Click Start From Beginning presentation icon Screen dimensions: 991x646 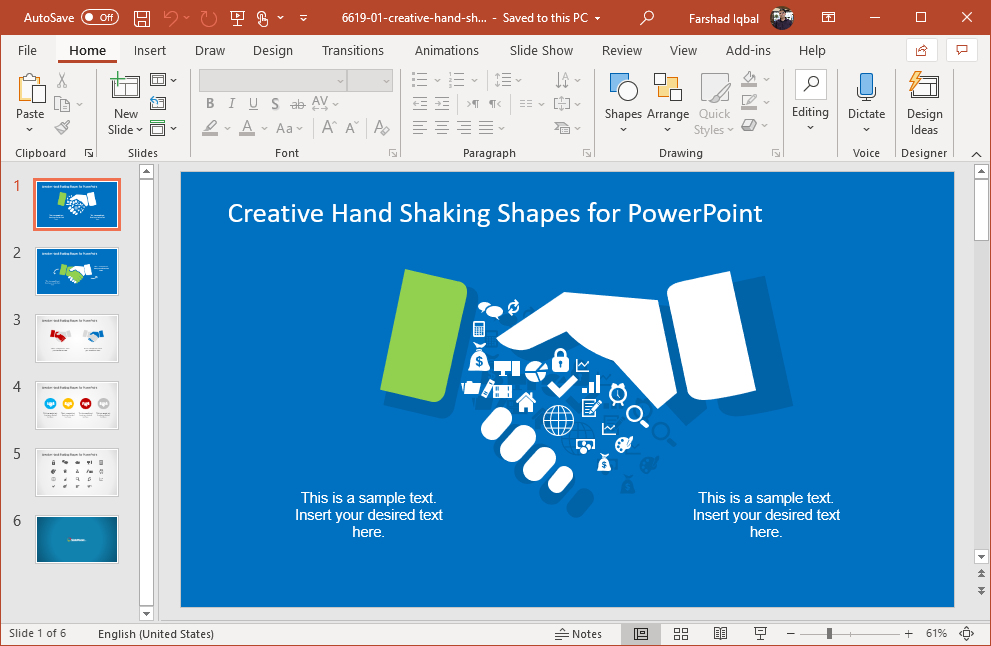(x=237, y=18)
